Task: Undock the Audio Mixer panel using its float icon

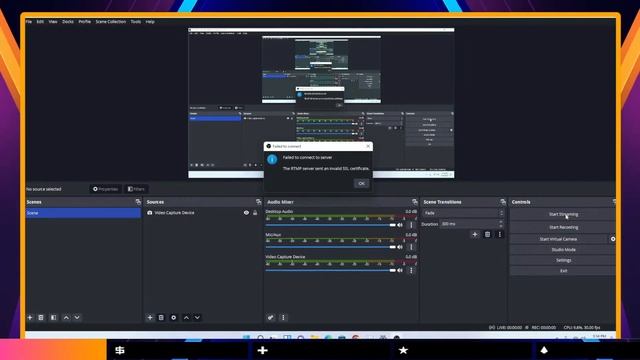Action: coord(415,202)
